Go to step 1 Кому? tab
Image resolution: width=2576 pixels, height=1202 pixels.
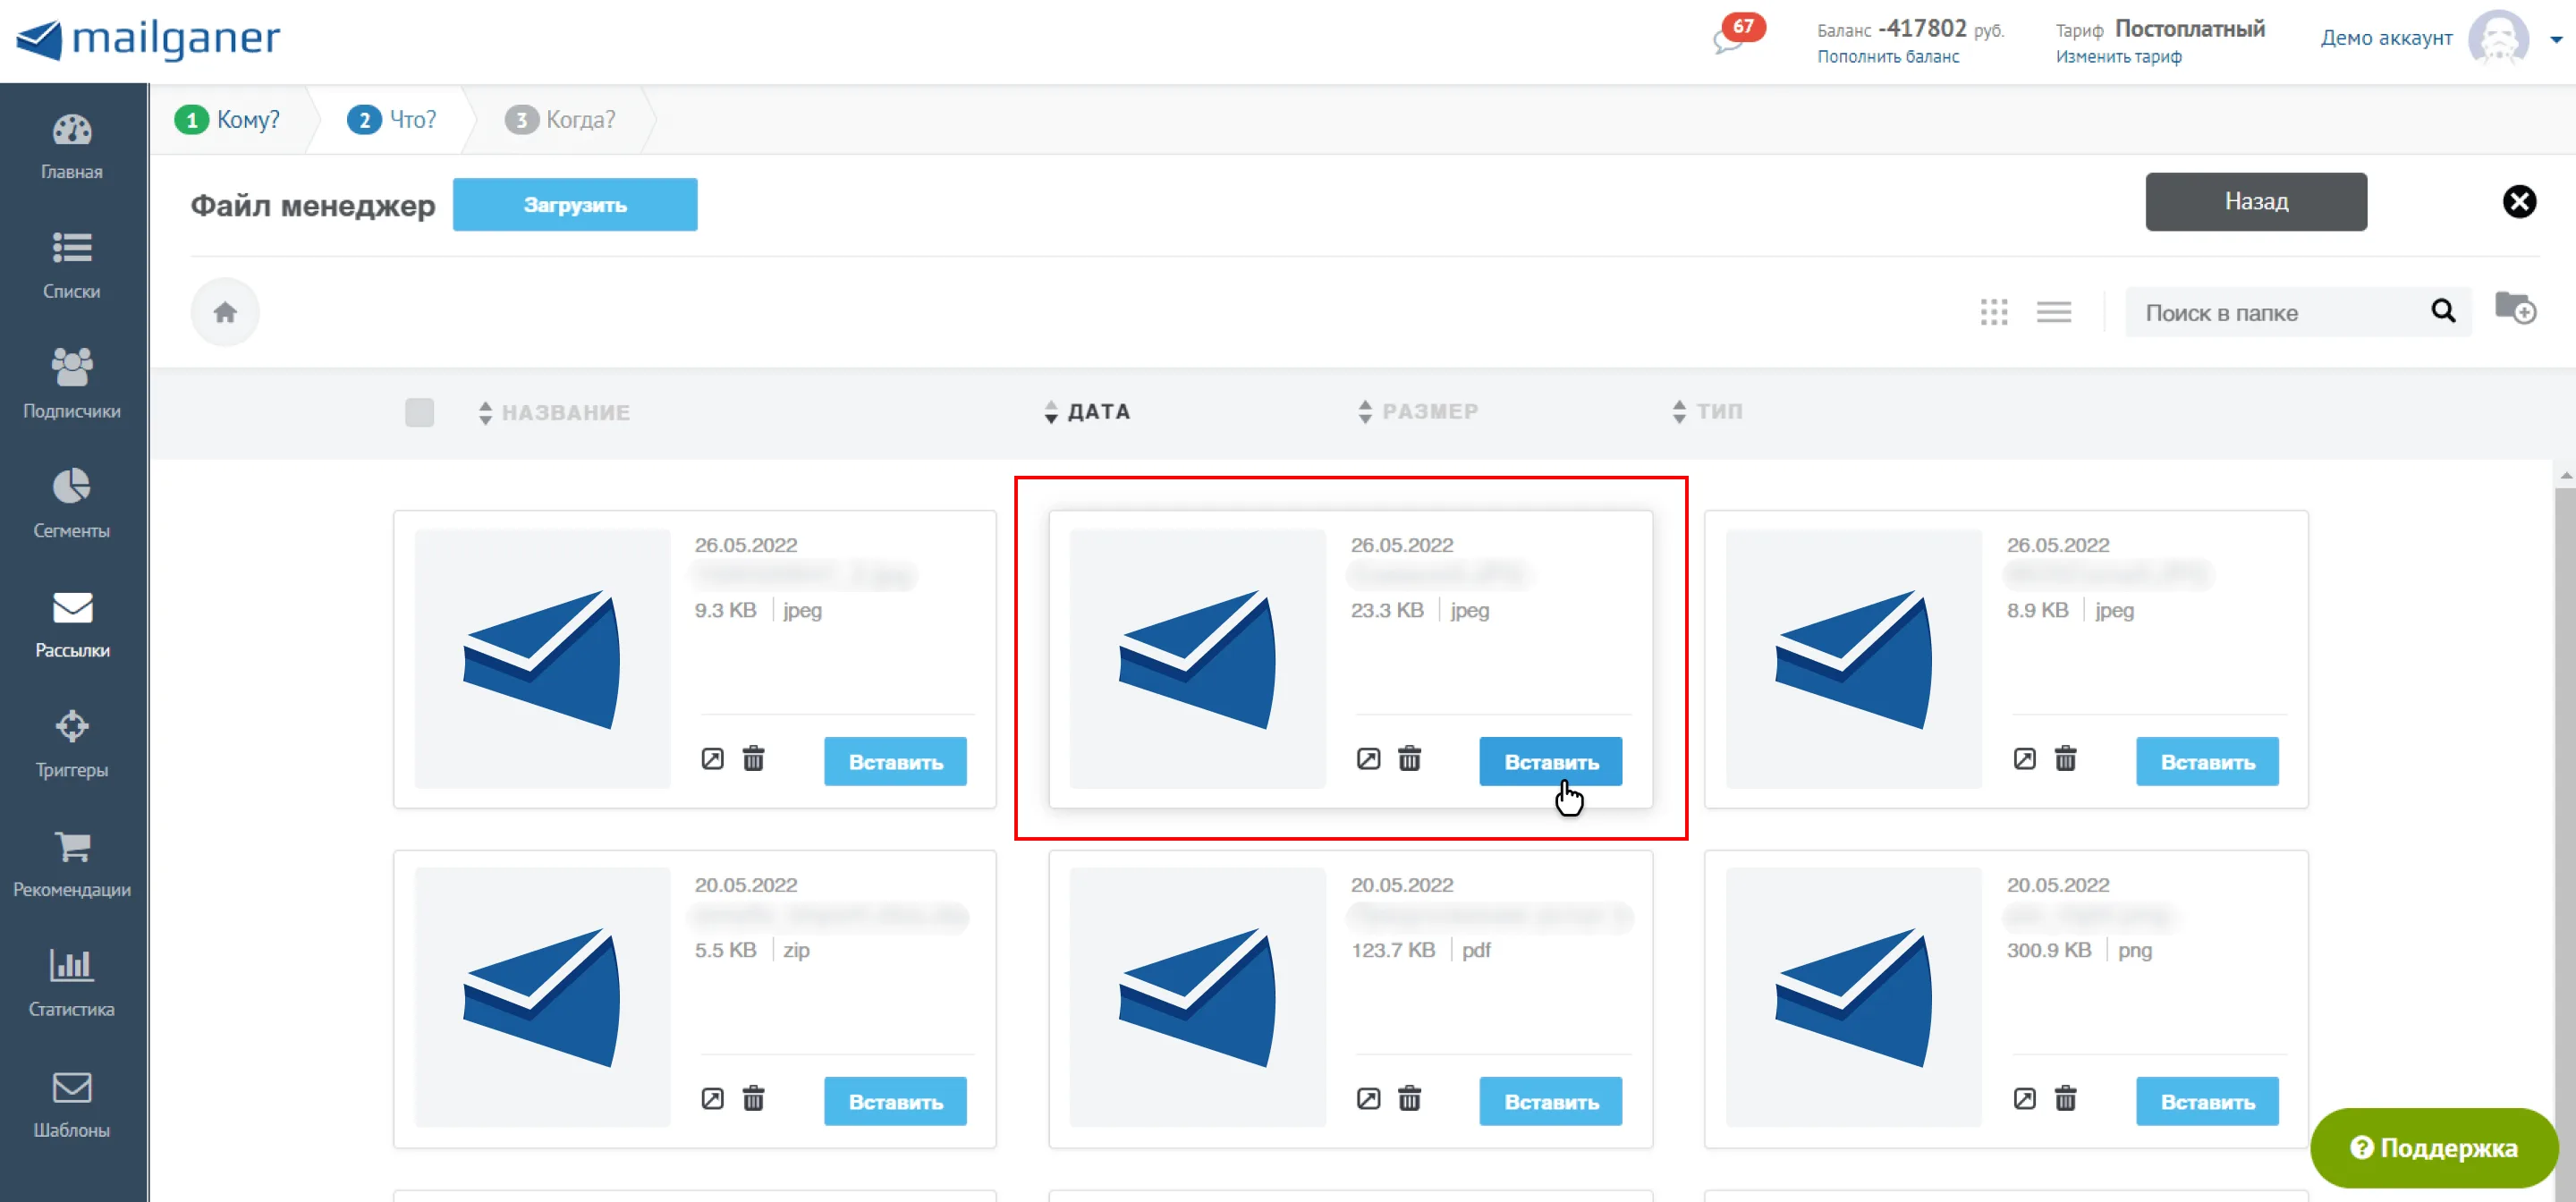(228, 120)
